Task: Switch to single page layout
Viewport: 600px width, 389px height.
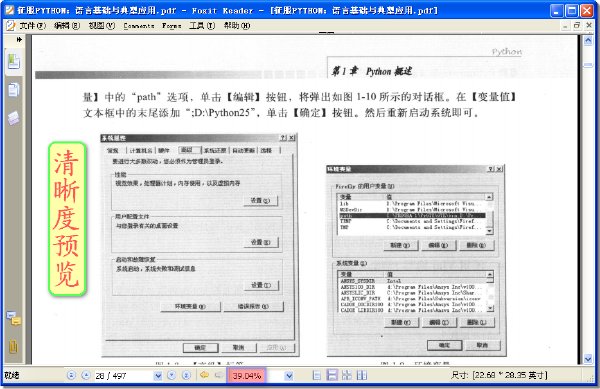Action: 316,375
